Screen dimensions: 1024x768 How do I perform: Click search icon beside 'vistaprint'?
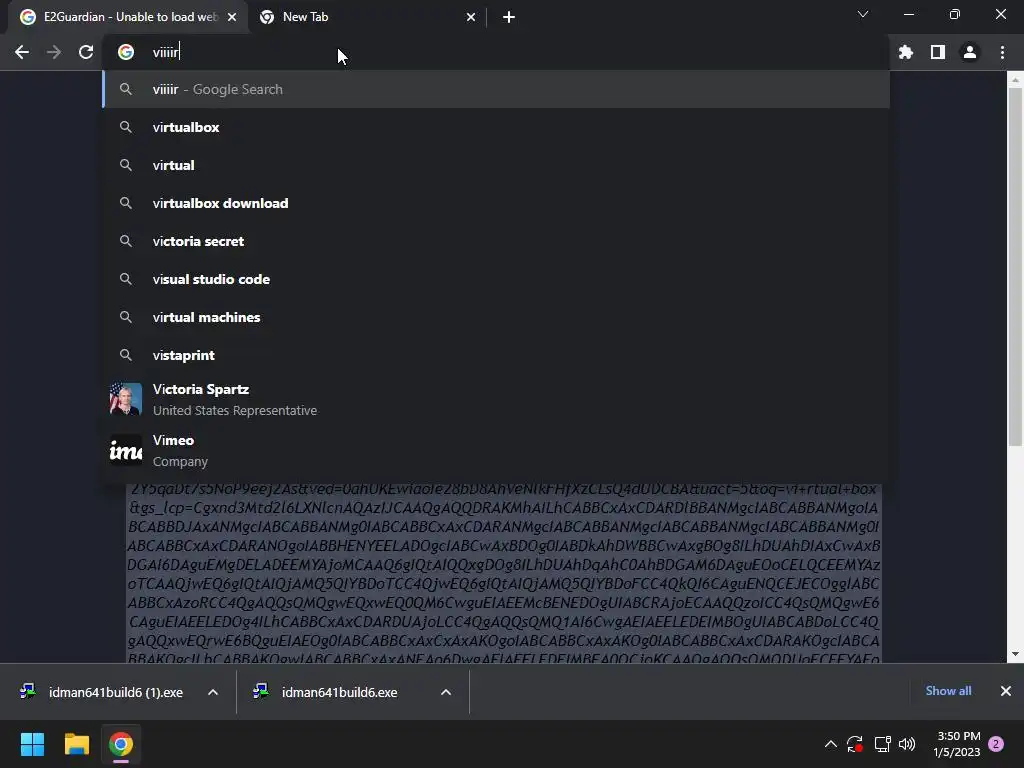point(126,355)
